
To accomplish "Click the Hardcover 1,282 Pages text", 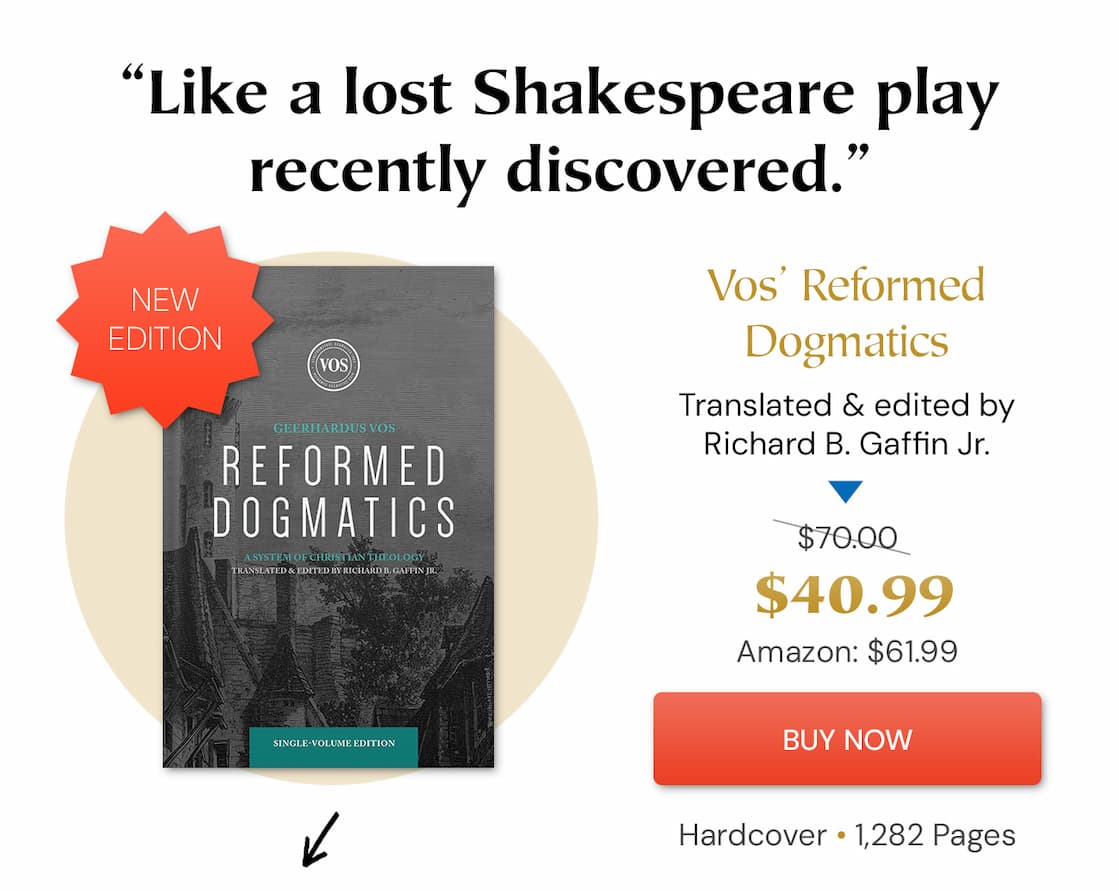I will coord(847,835).
